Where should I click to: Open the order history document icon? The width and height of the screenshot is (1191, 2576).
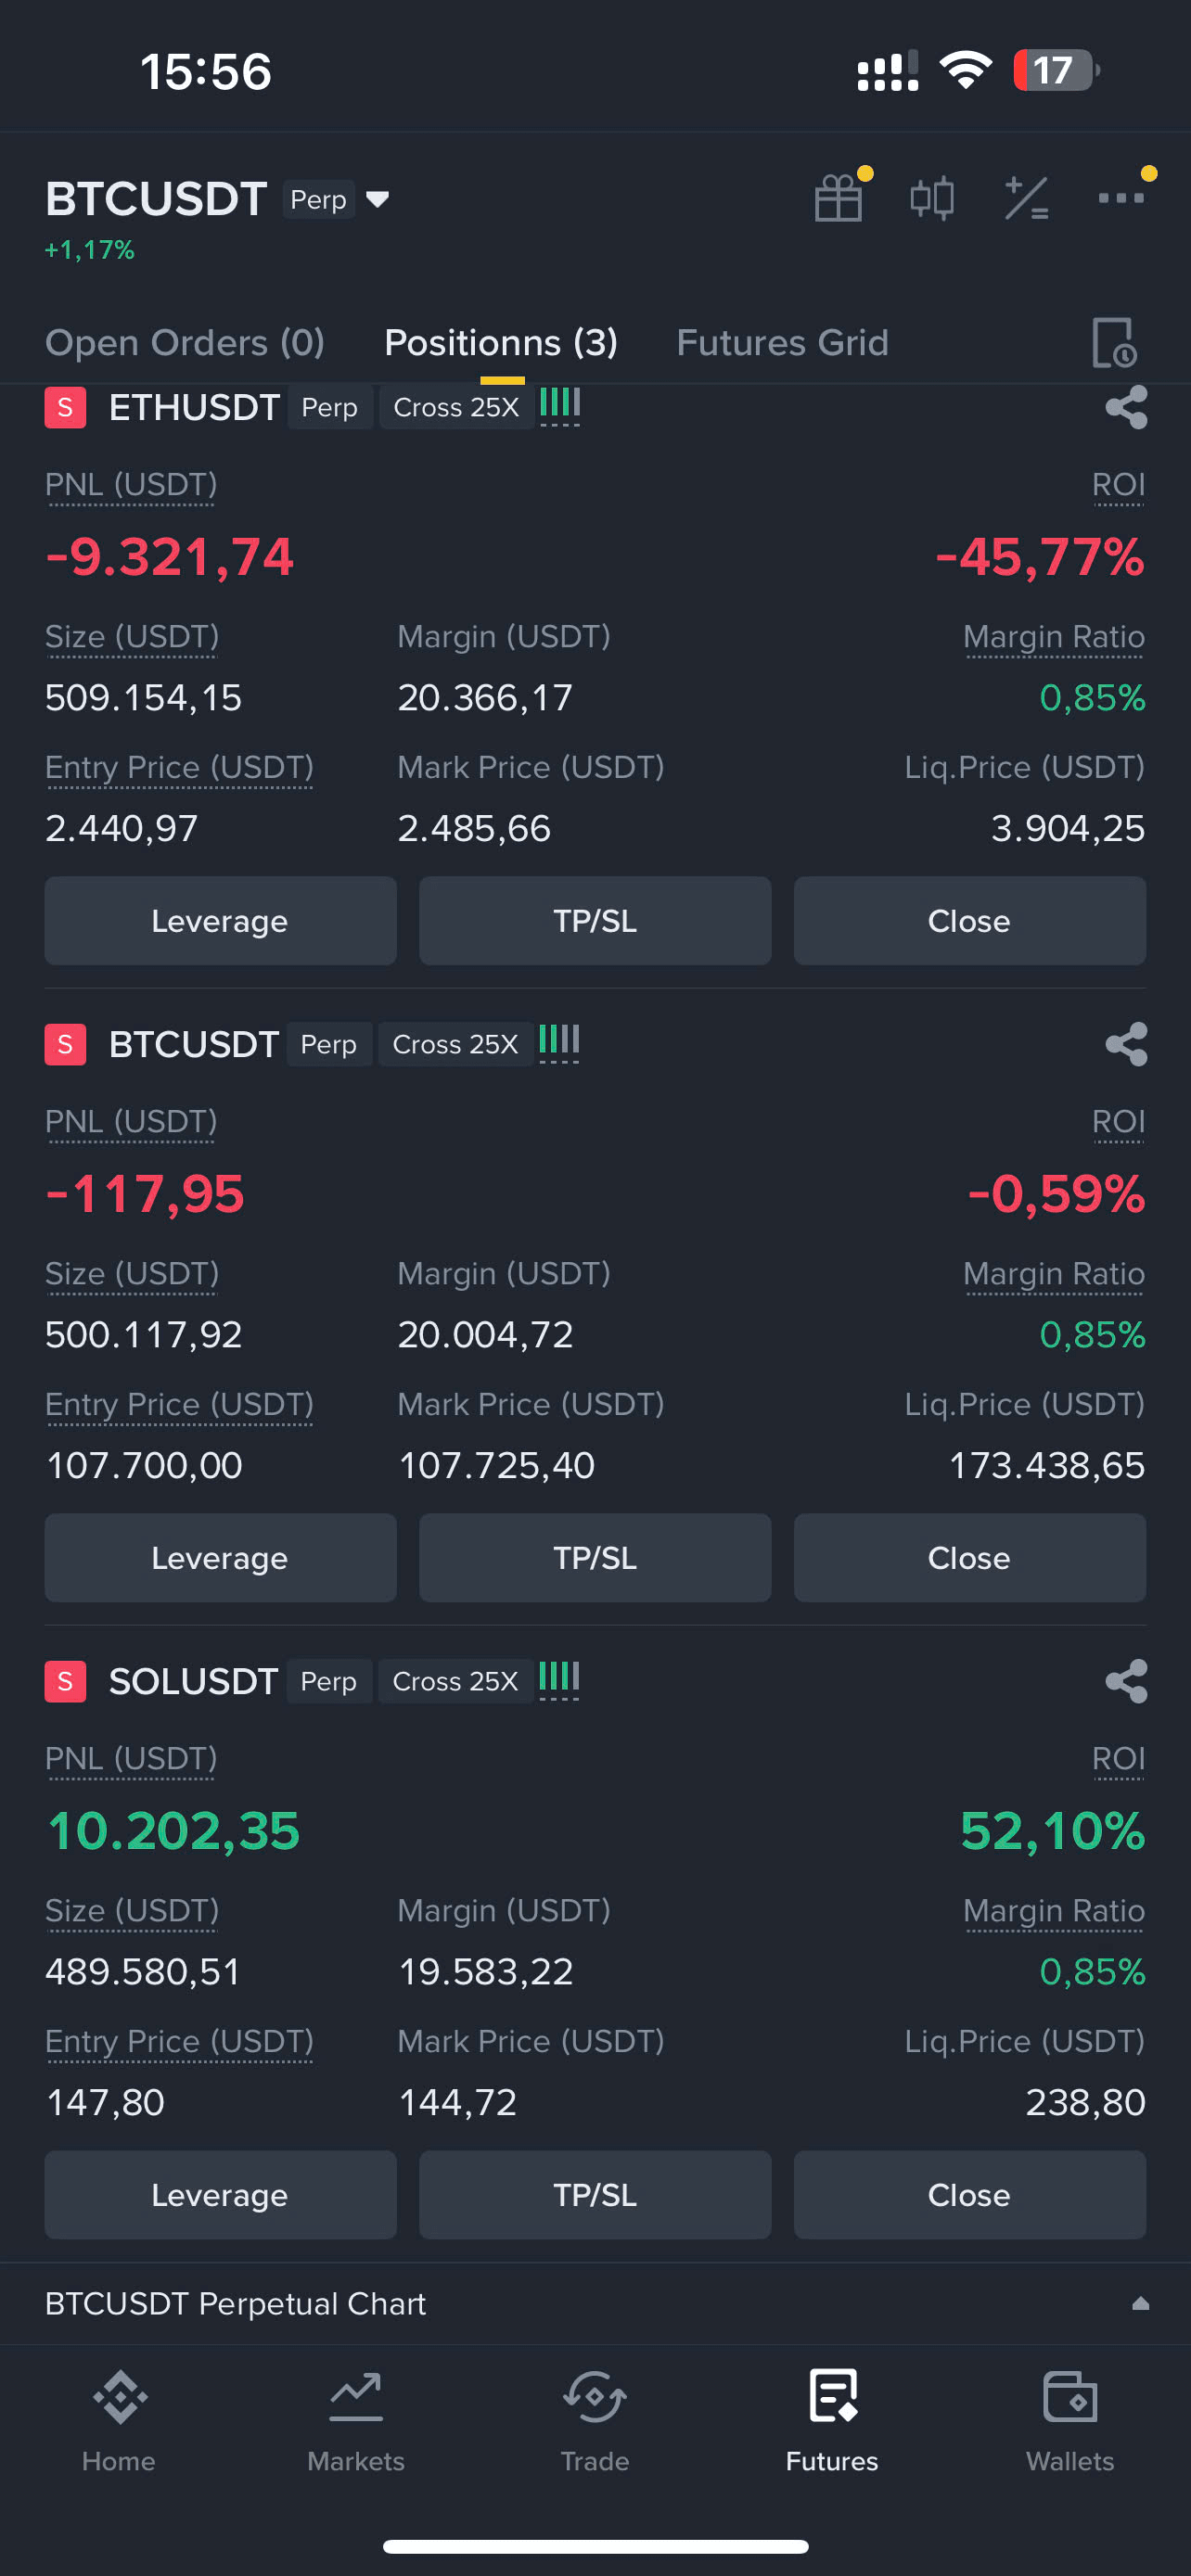[1113, 343]
